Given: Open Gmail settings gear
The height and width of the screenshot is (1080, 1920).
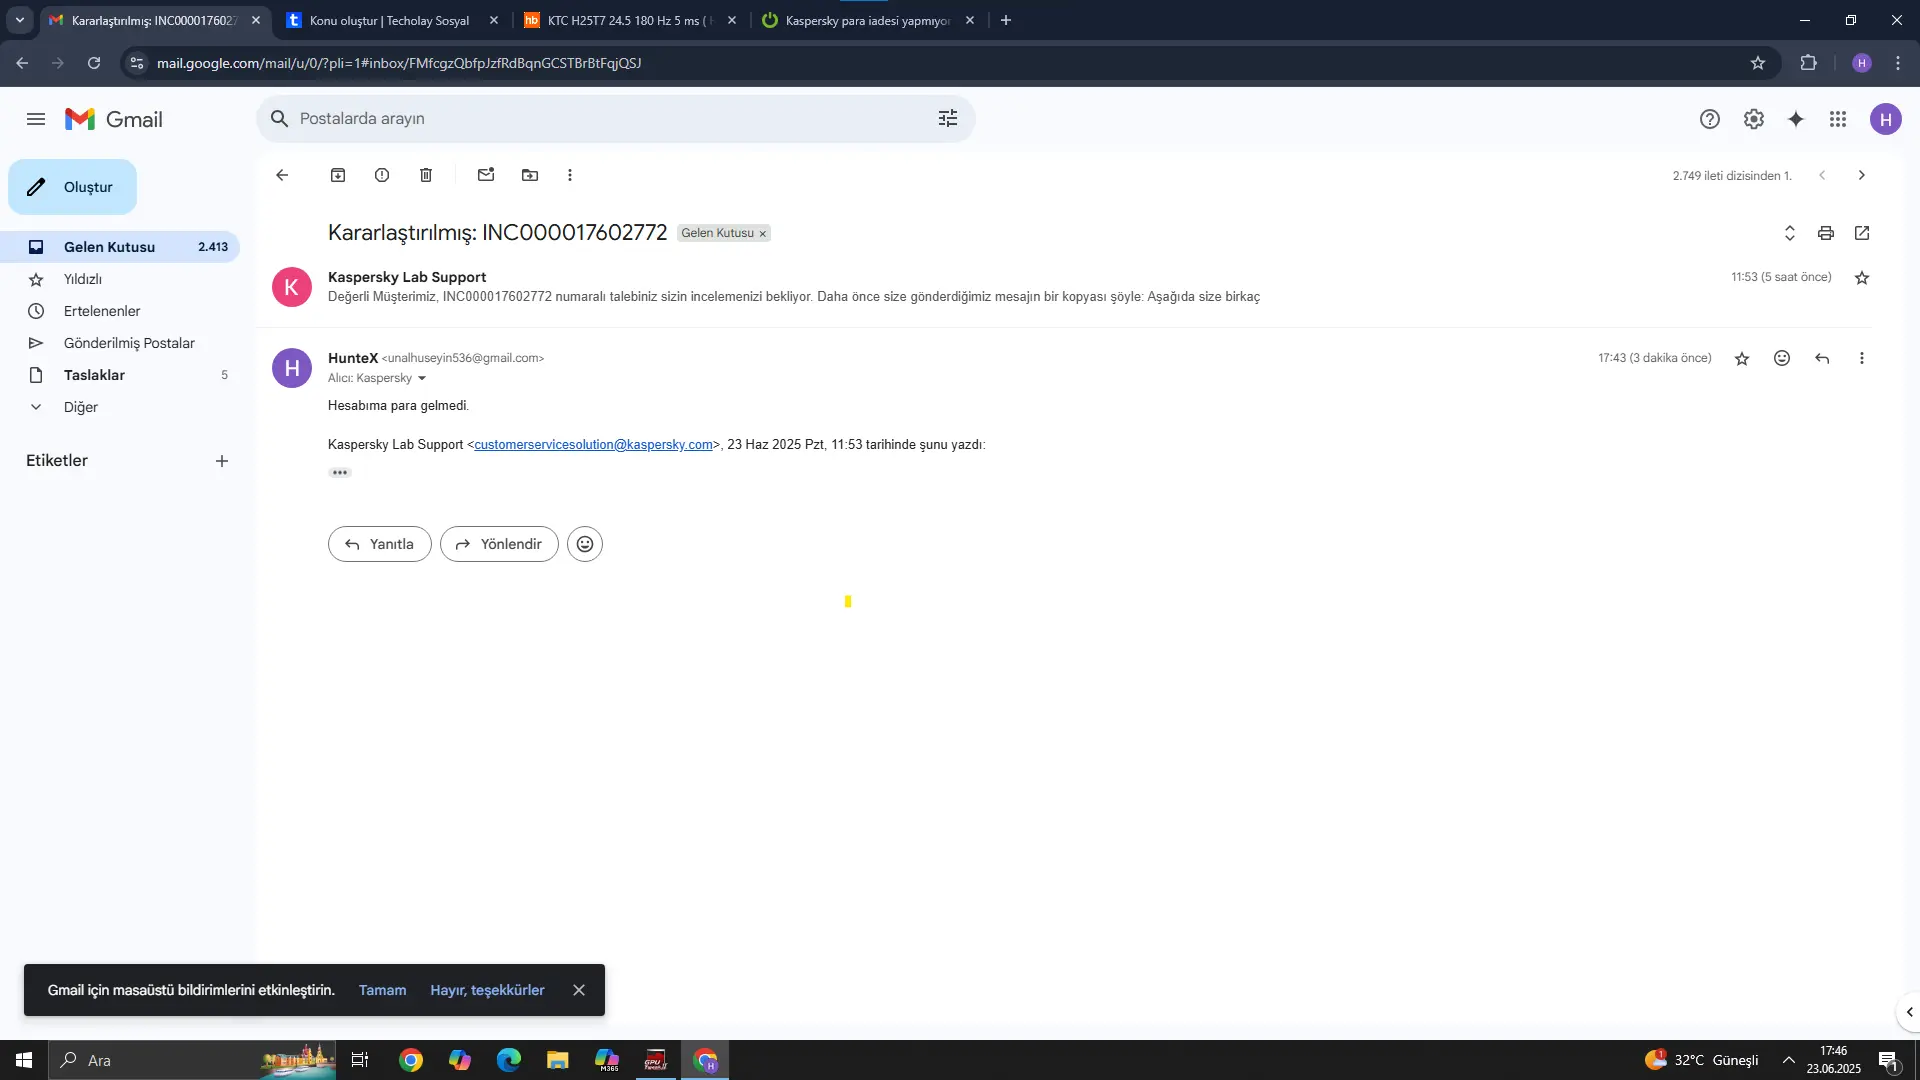Looking at the screenshot, I should (x=1754, y=119).
